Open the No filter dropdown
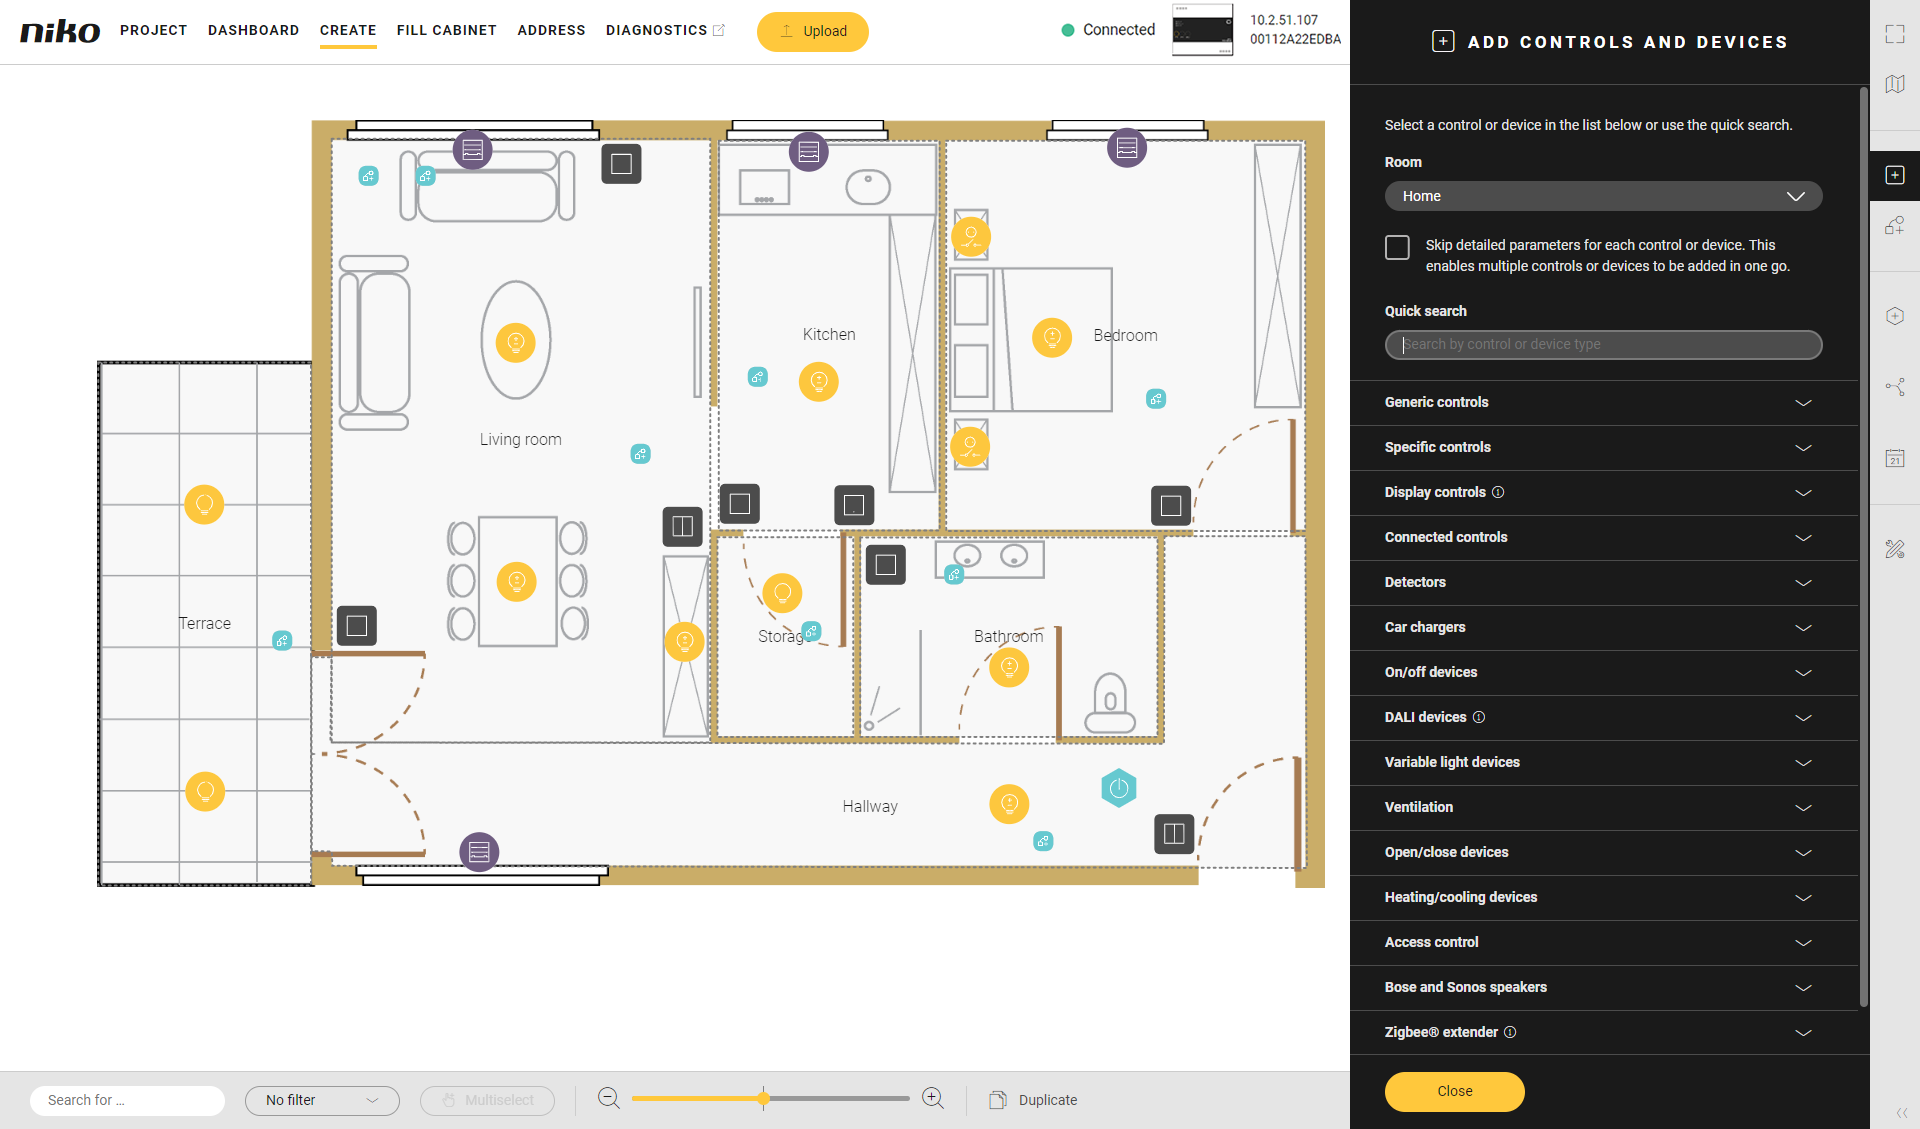Screen dimensions: 1920x1129 [322, 1100]
